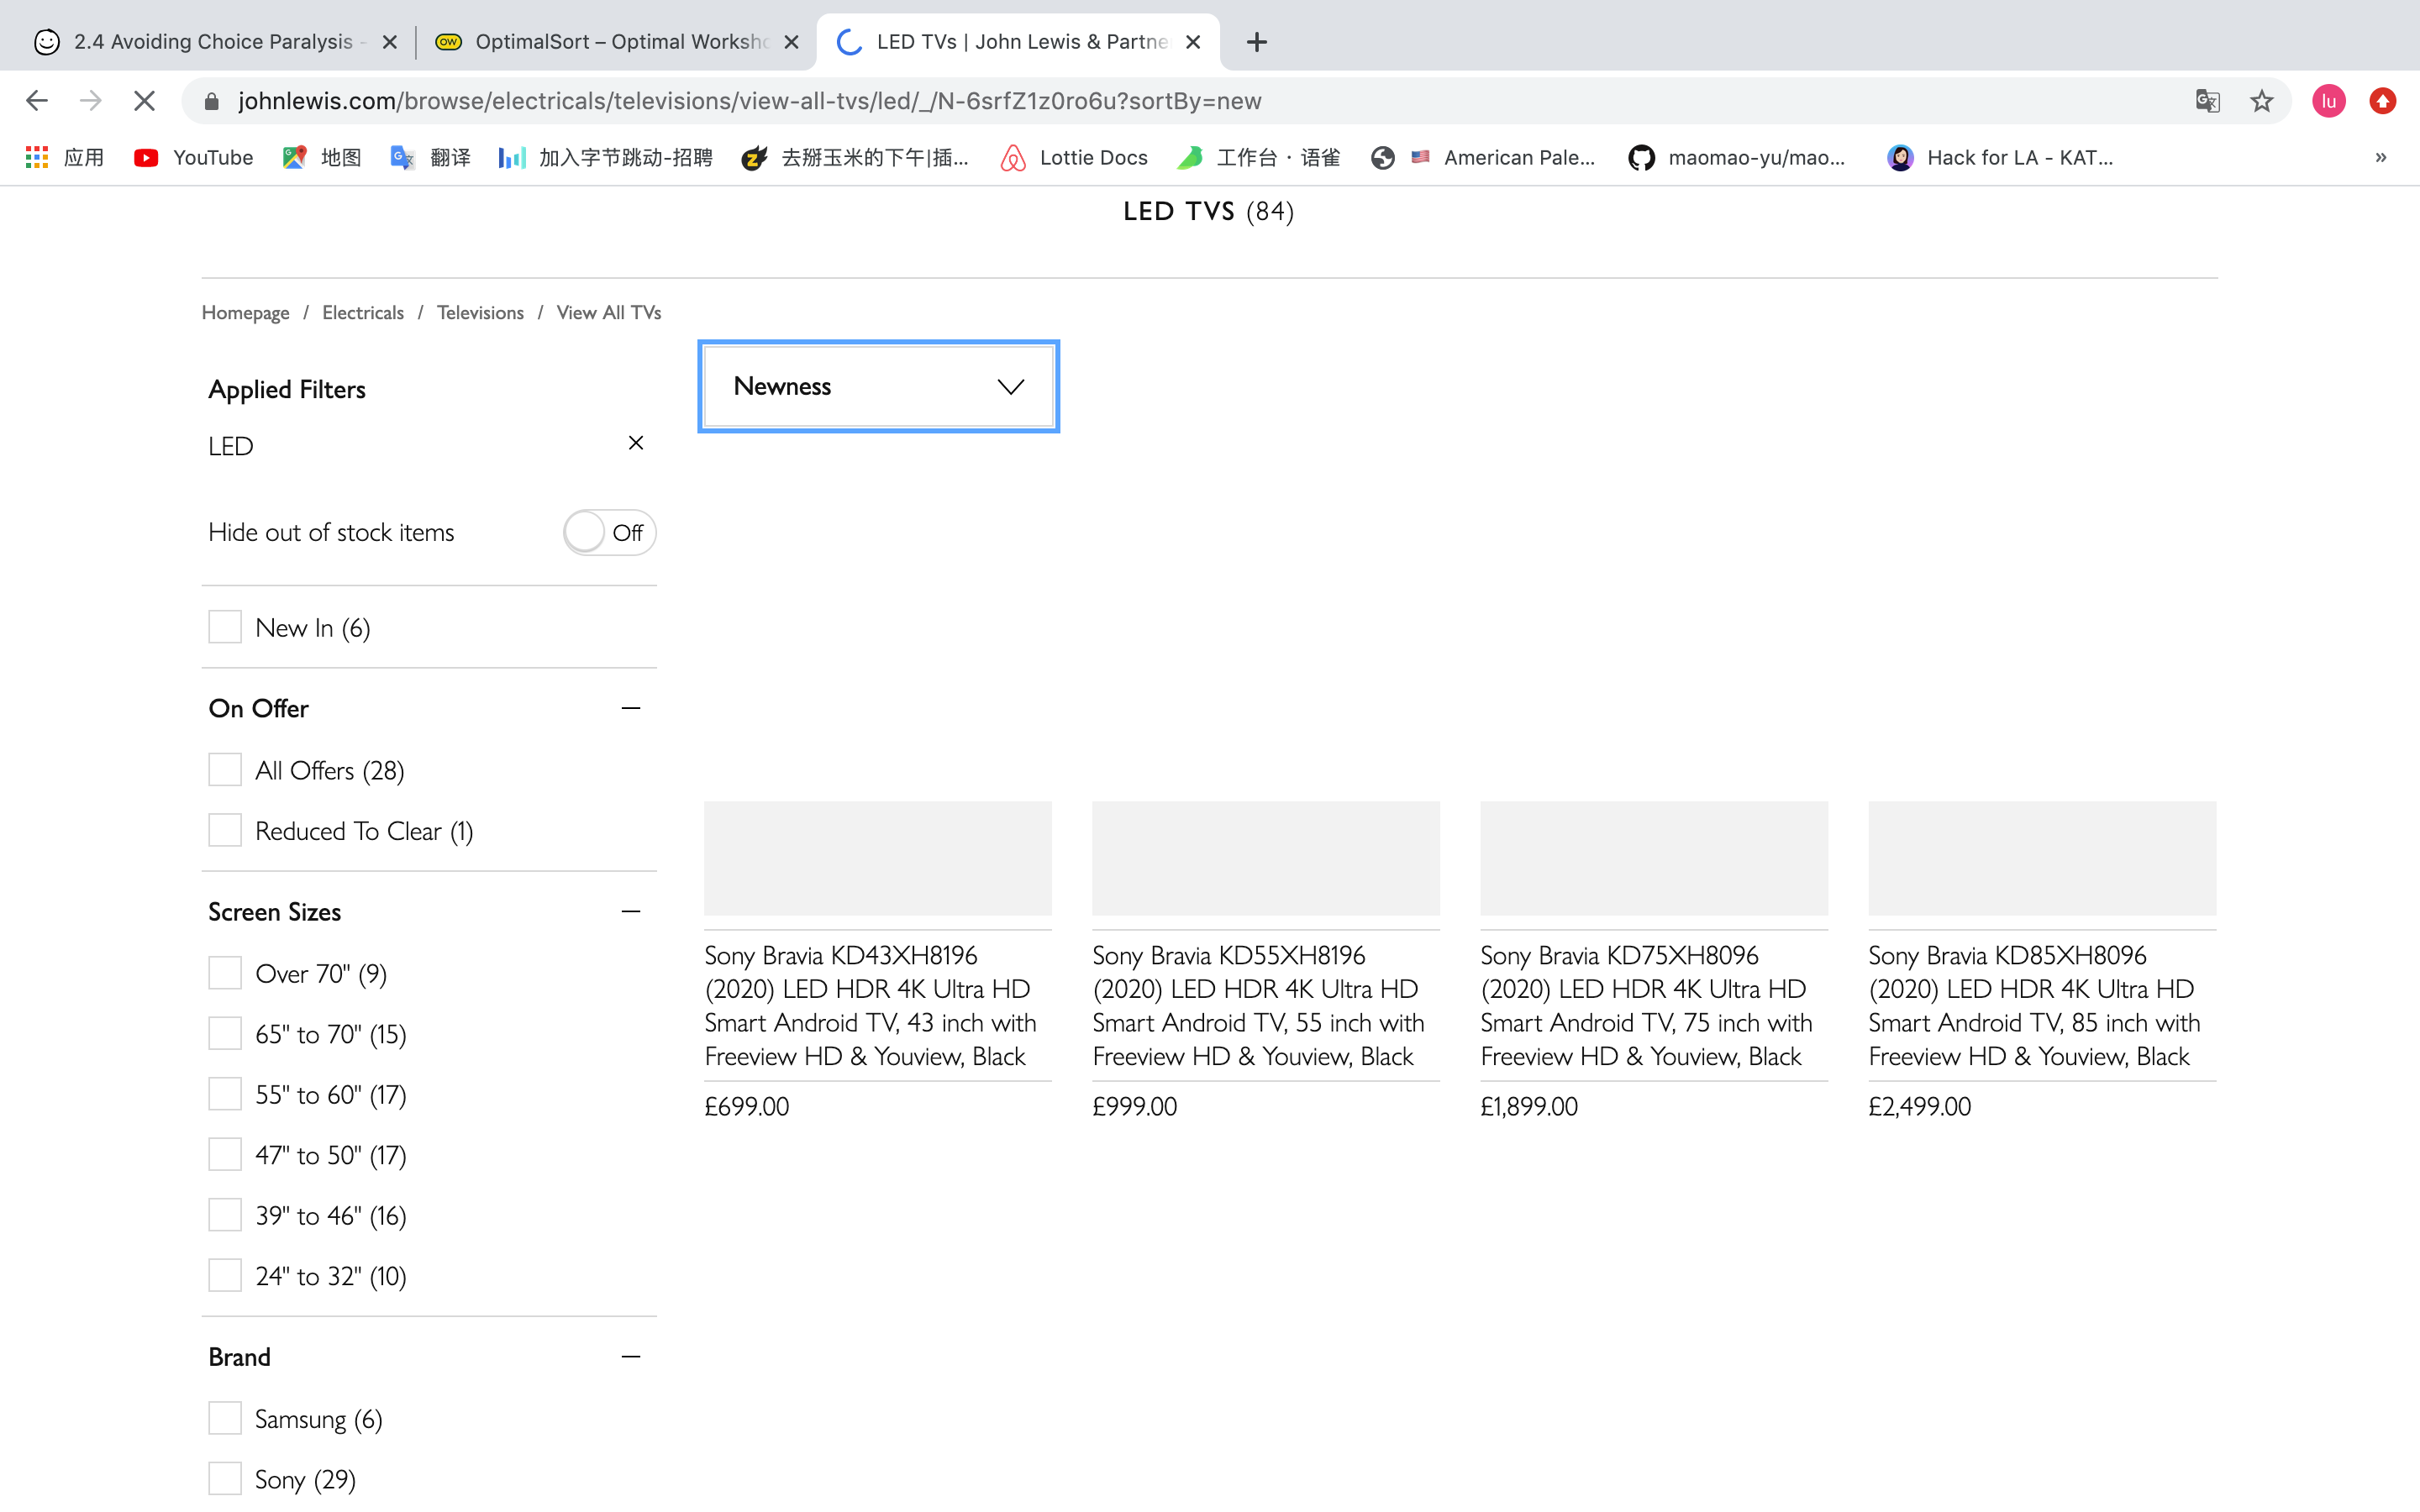This screenshot has height=1512, width=2420.
Task: Click the £699.00 TV image placeholder
Action: 878,858
